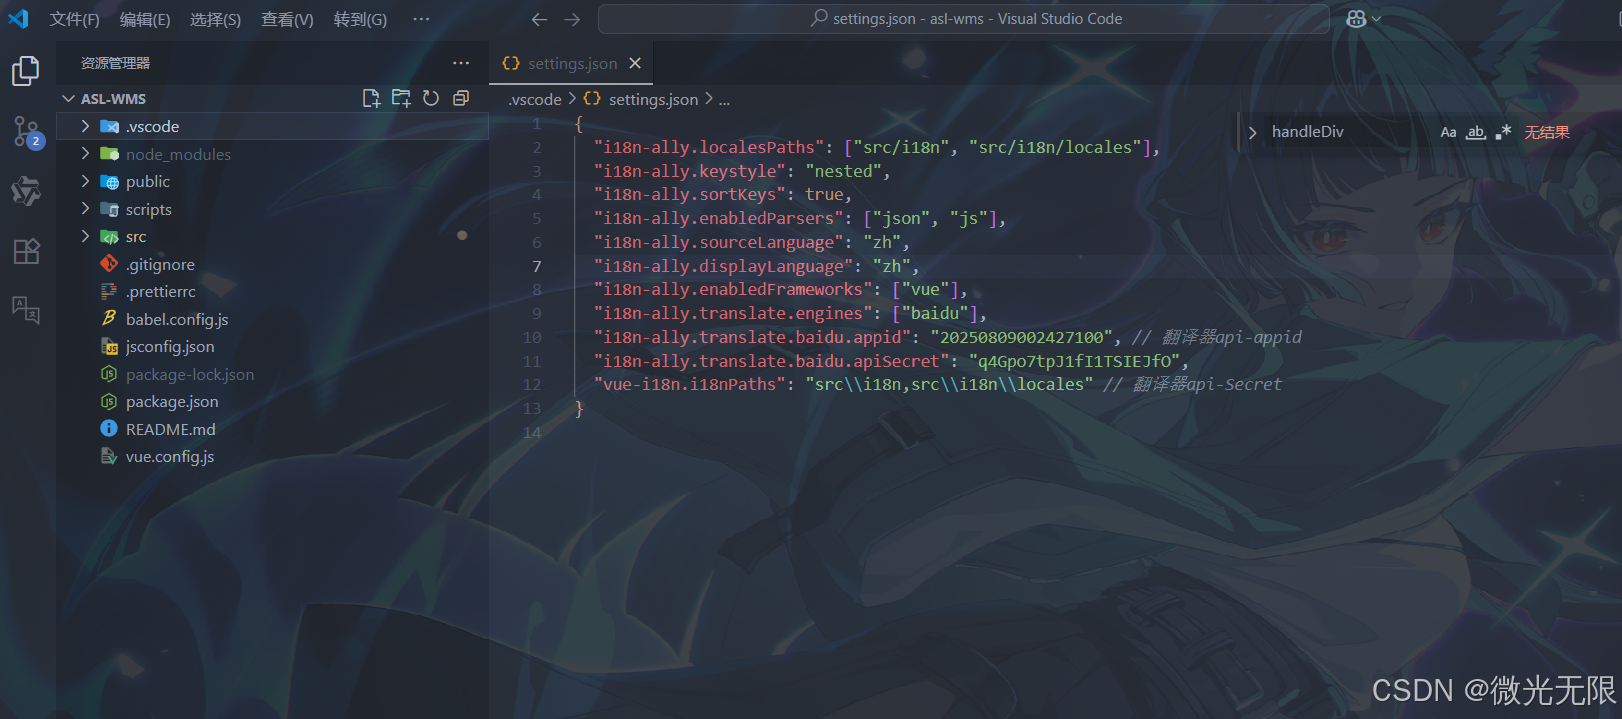Open the 编辑(E) menu

click(x=145, y=19)
